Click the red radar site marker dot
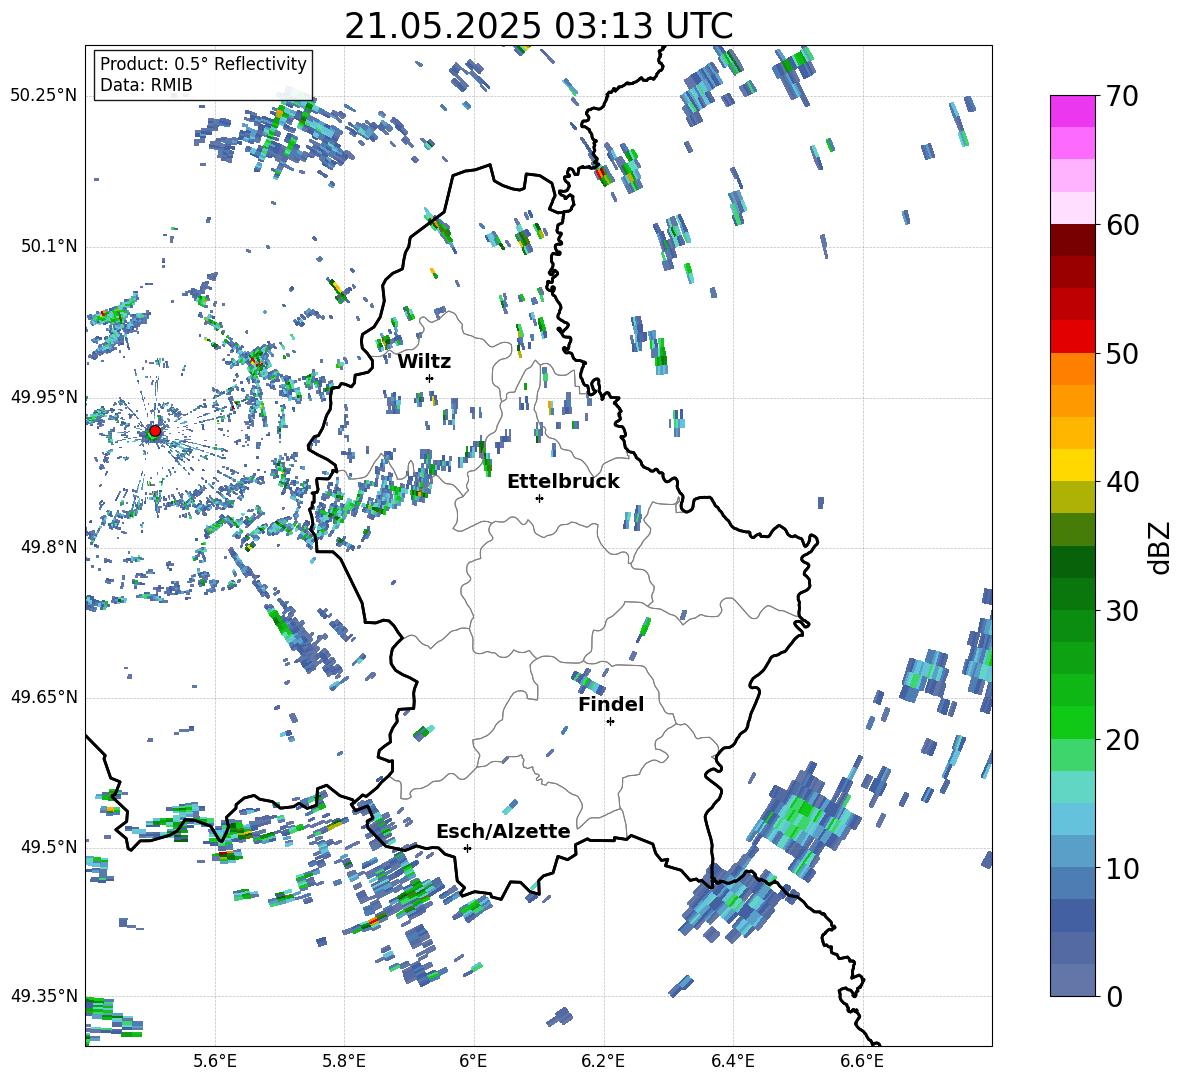 click(x=155, y=431)
